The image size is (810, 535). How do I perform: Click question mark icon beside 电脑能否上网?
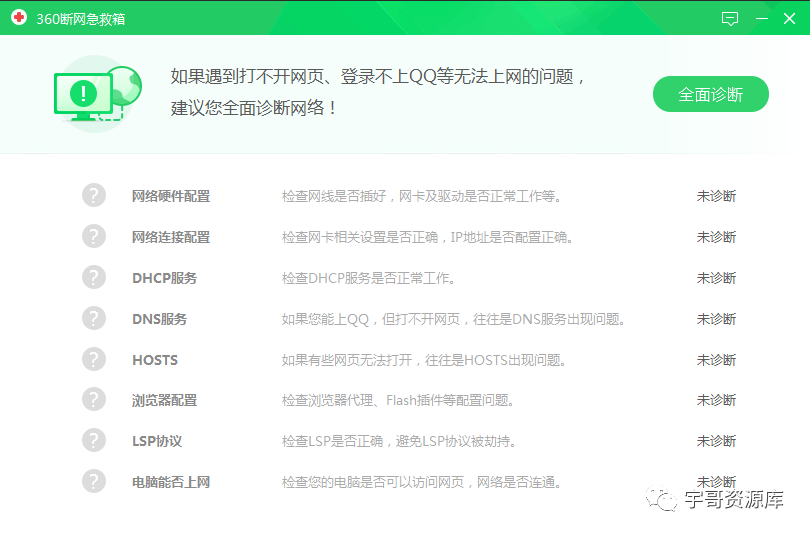tap(94, 481)
